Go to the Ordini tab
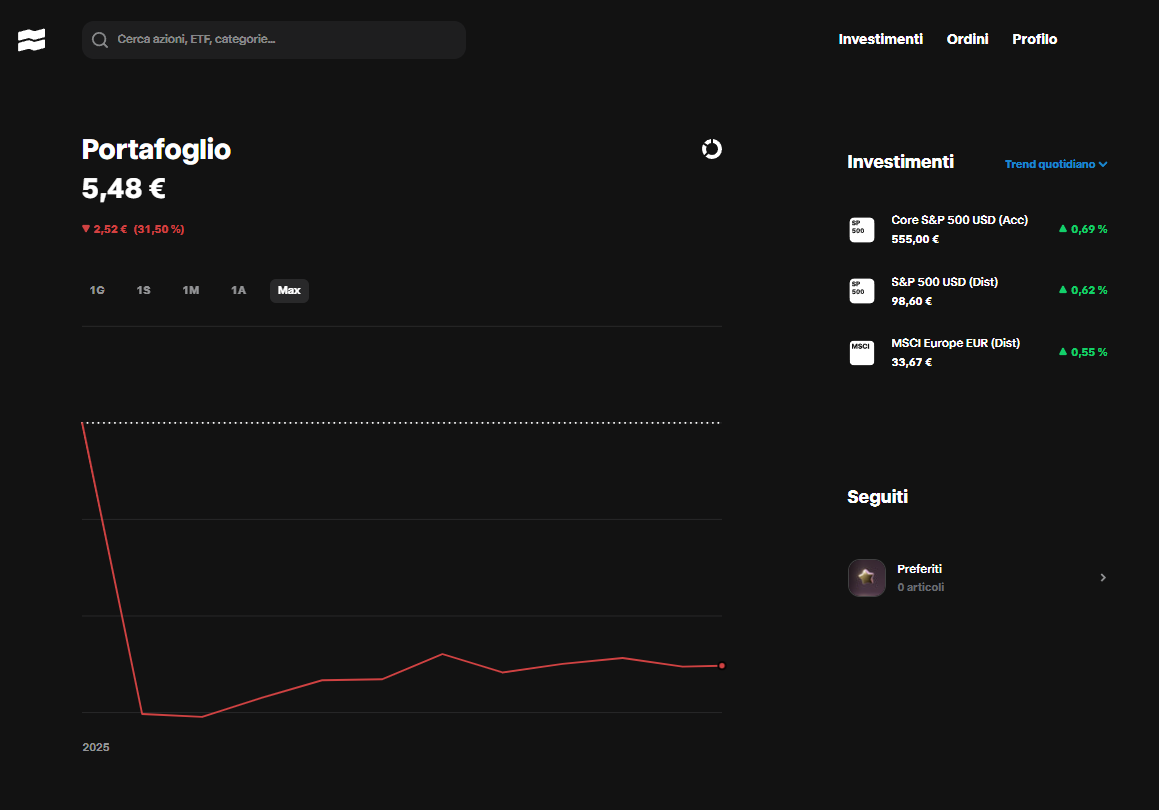This screenshot has height=810, width=1159. coord(967,39)
